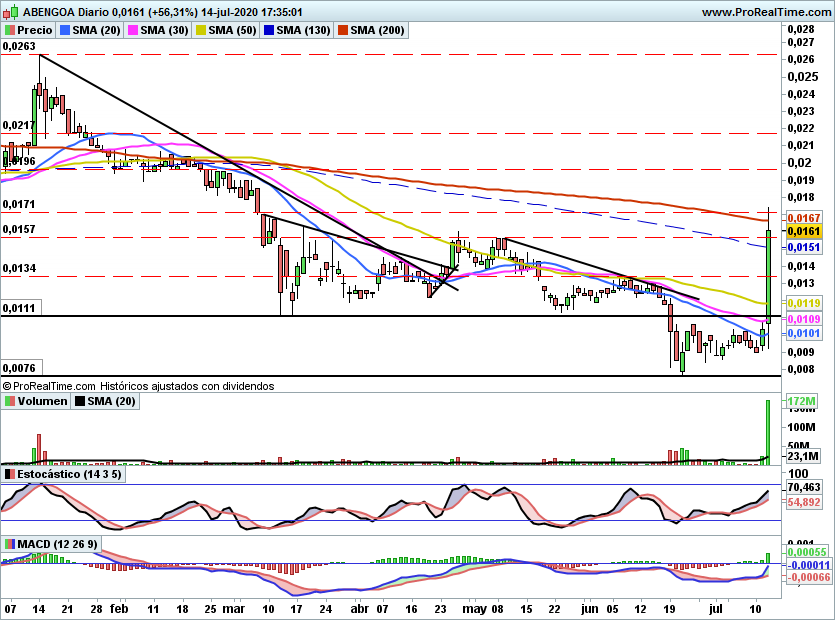835x620 pixels.
Task: Click the Precio candle color icon
Action: 10,30
